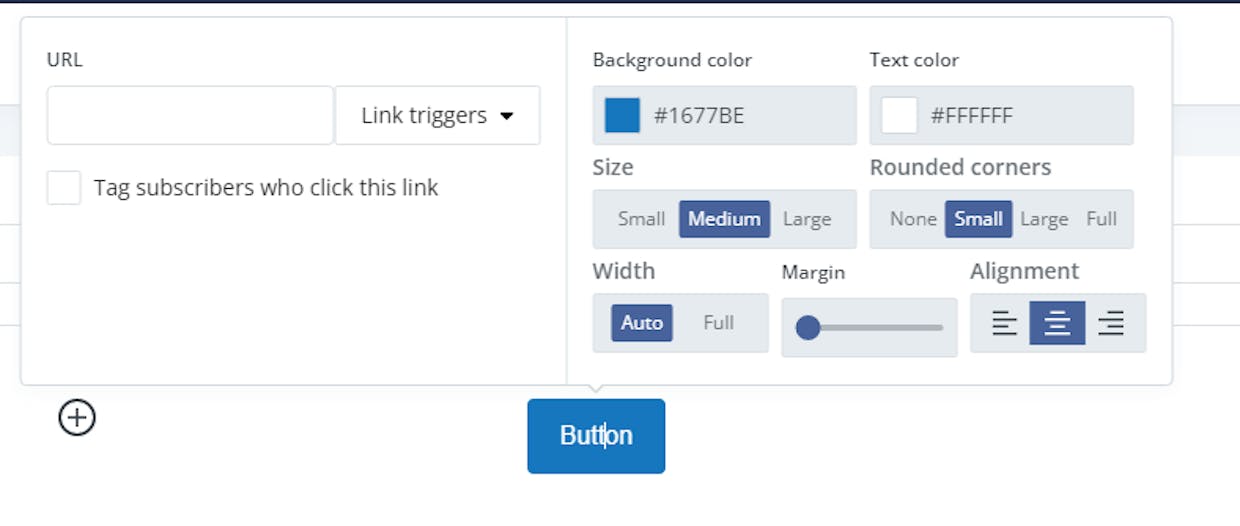The image size is (1240, 526).
Task: Click the circled plus add-block icon
Action: (x=77, y=417)
